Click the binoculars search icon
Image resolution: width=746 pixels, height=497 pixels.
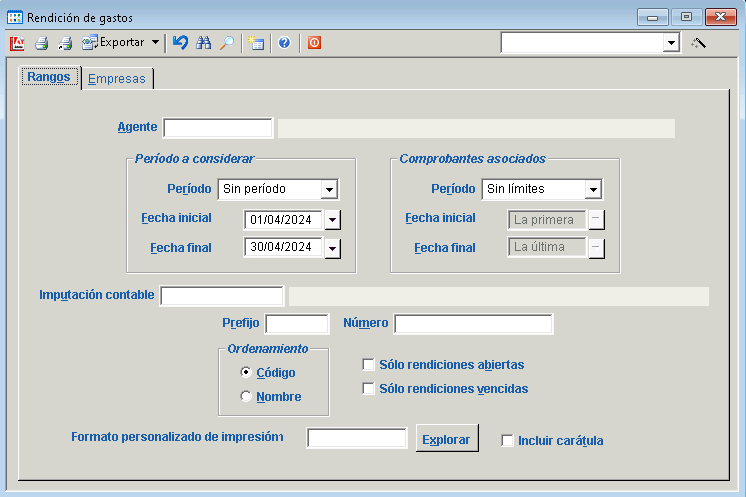point(204,43)
